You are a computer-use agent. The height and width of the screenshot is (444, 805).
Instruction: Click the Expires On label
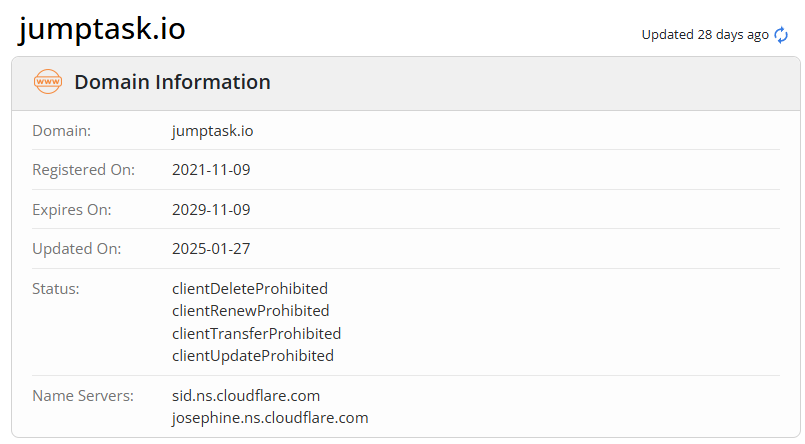coord(72,210)
